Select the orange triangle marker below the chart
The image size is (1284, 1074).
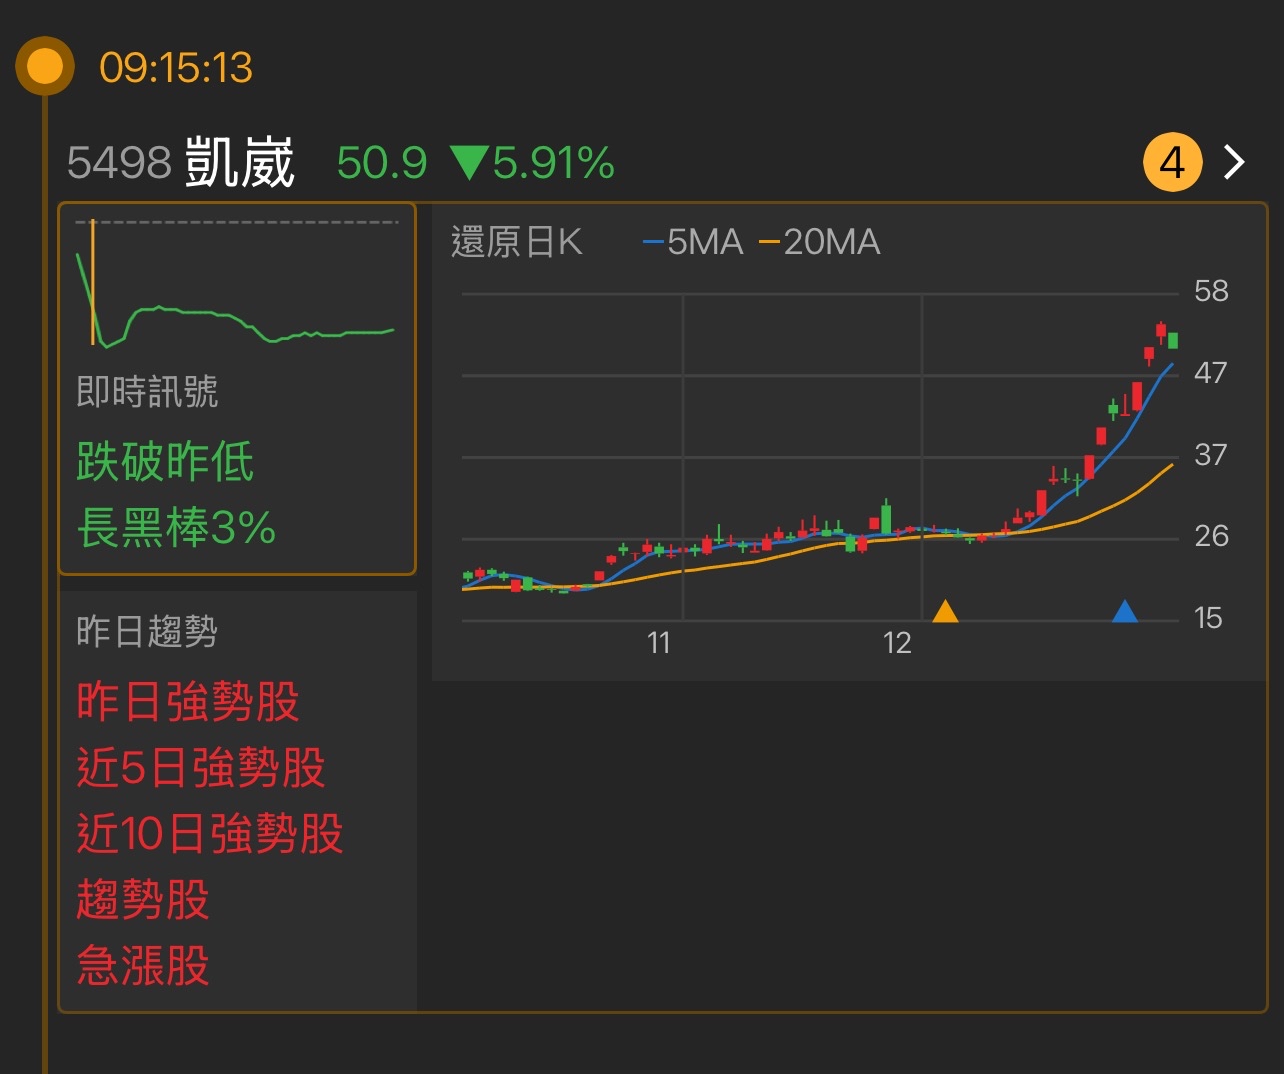(x=945, y=611)
